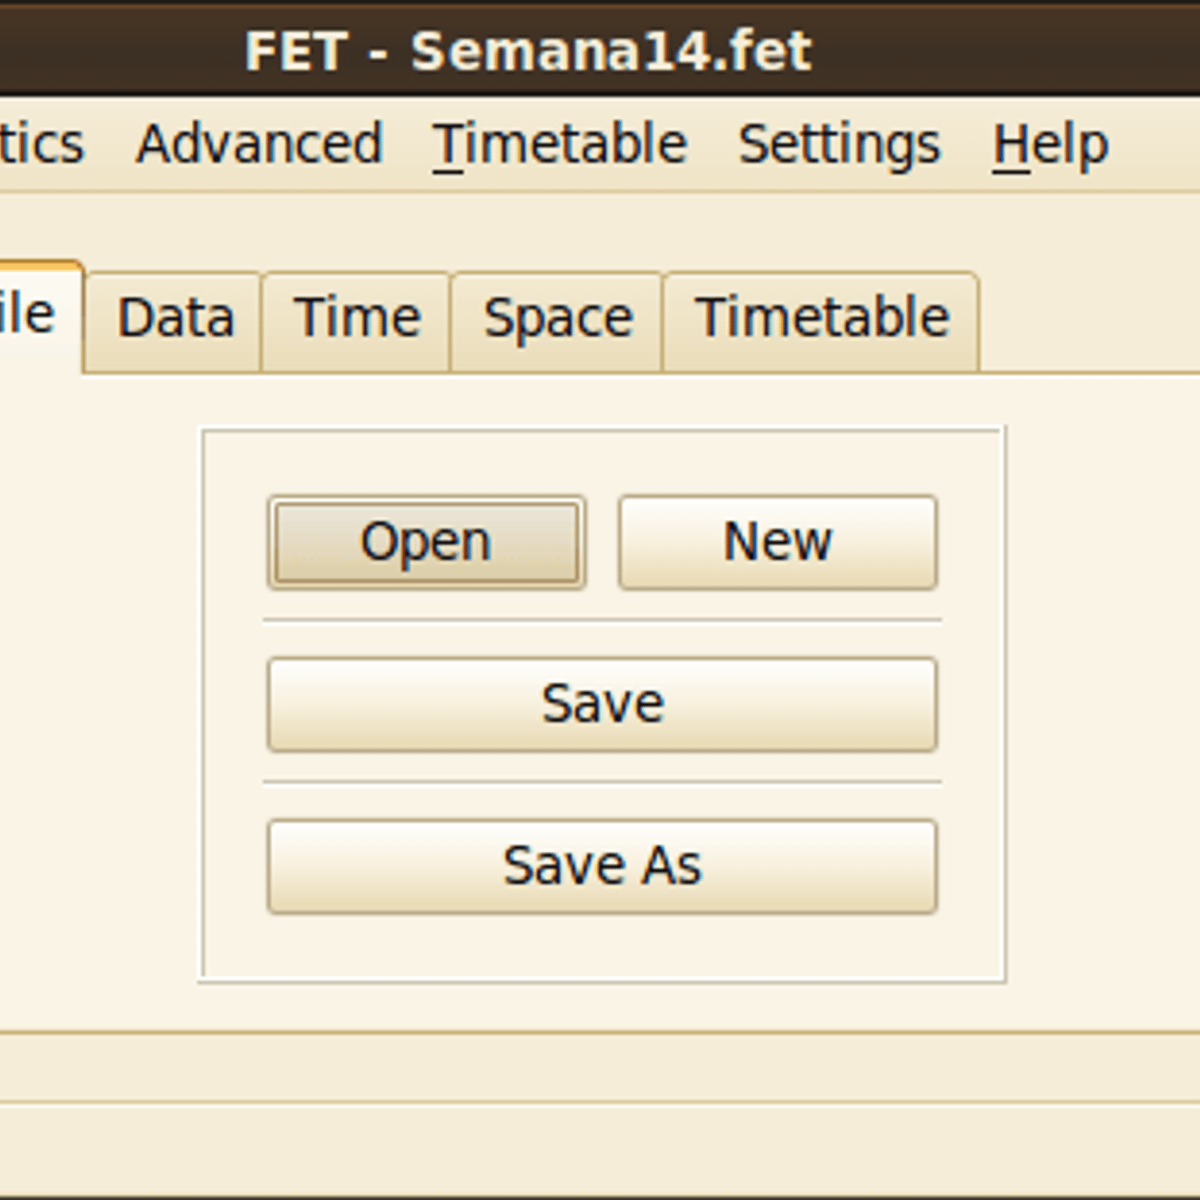The image size is (1200, 1200).
Task: Open the Advanced menu
Action: click(x=259, y=144)
